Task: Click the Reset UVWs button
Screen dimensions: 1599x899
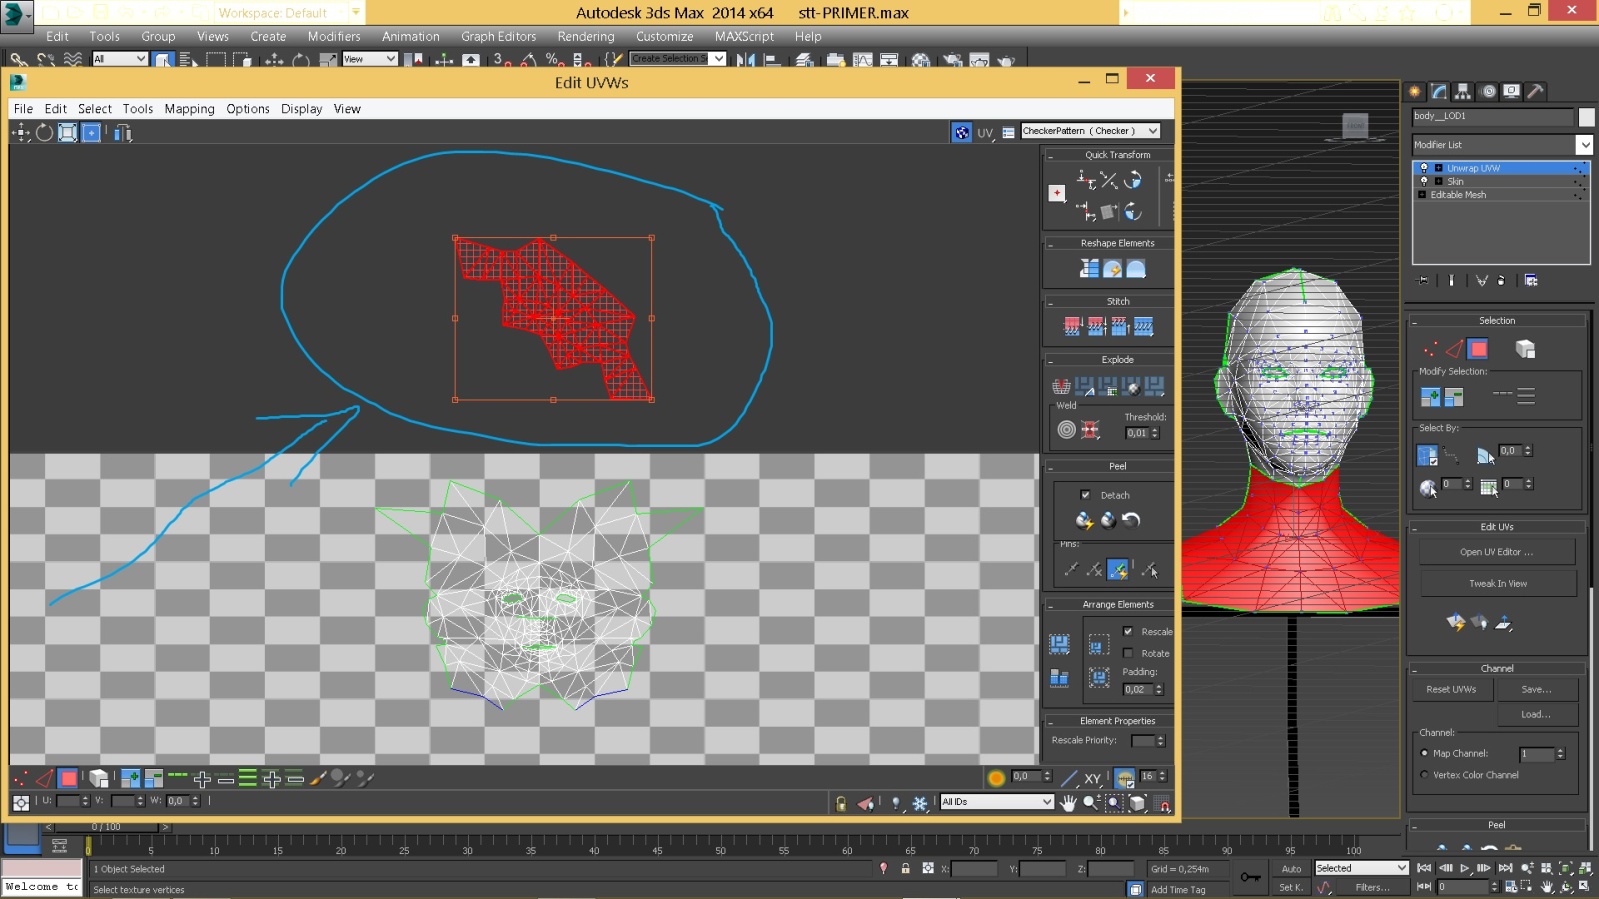Action: (x=1452, y=690)
